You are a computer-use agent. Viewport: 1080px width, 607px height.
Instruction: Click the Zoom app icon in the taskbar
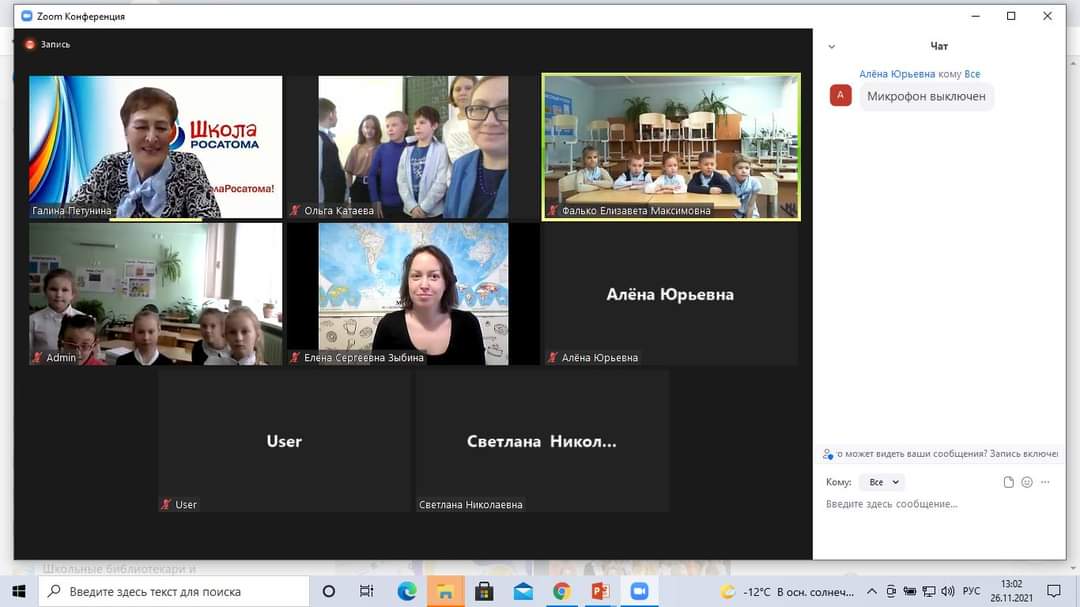point(639,591)
